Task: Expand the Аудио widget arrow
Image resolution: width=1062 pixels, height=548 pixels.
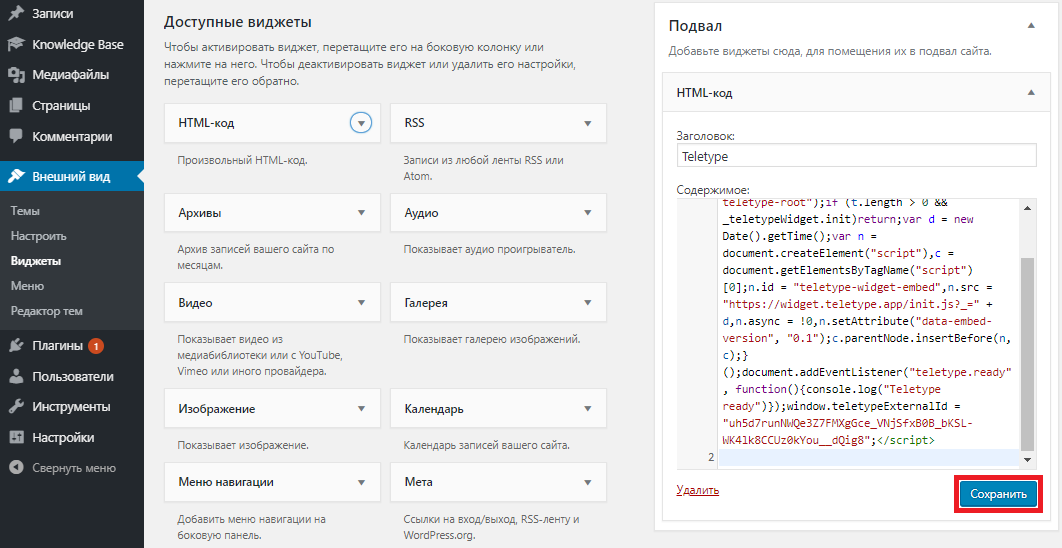Action: click(x=587, y=213)
